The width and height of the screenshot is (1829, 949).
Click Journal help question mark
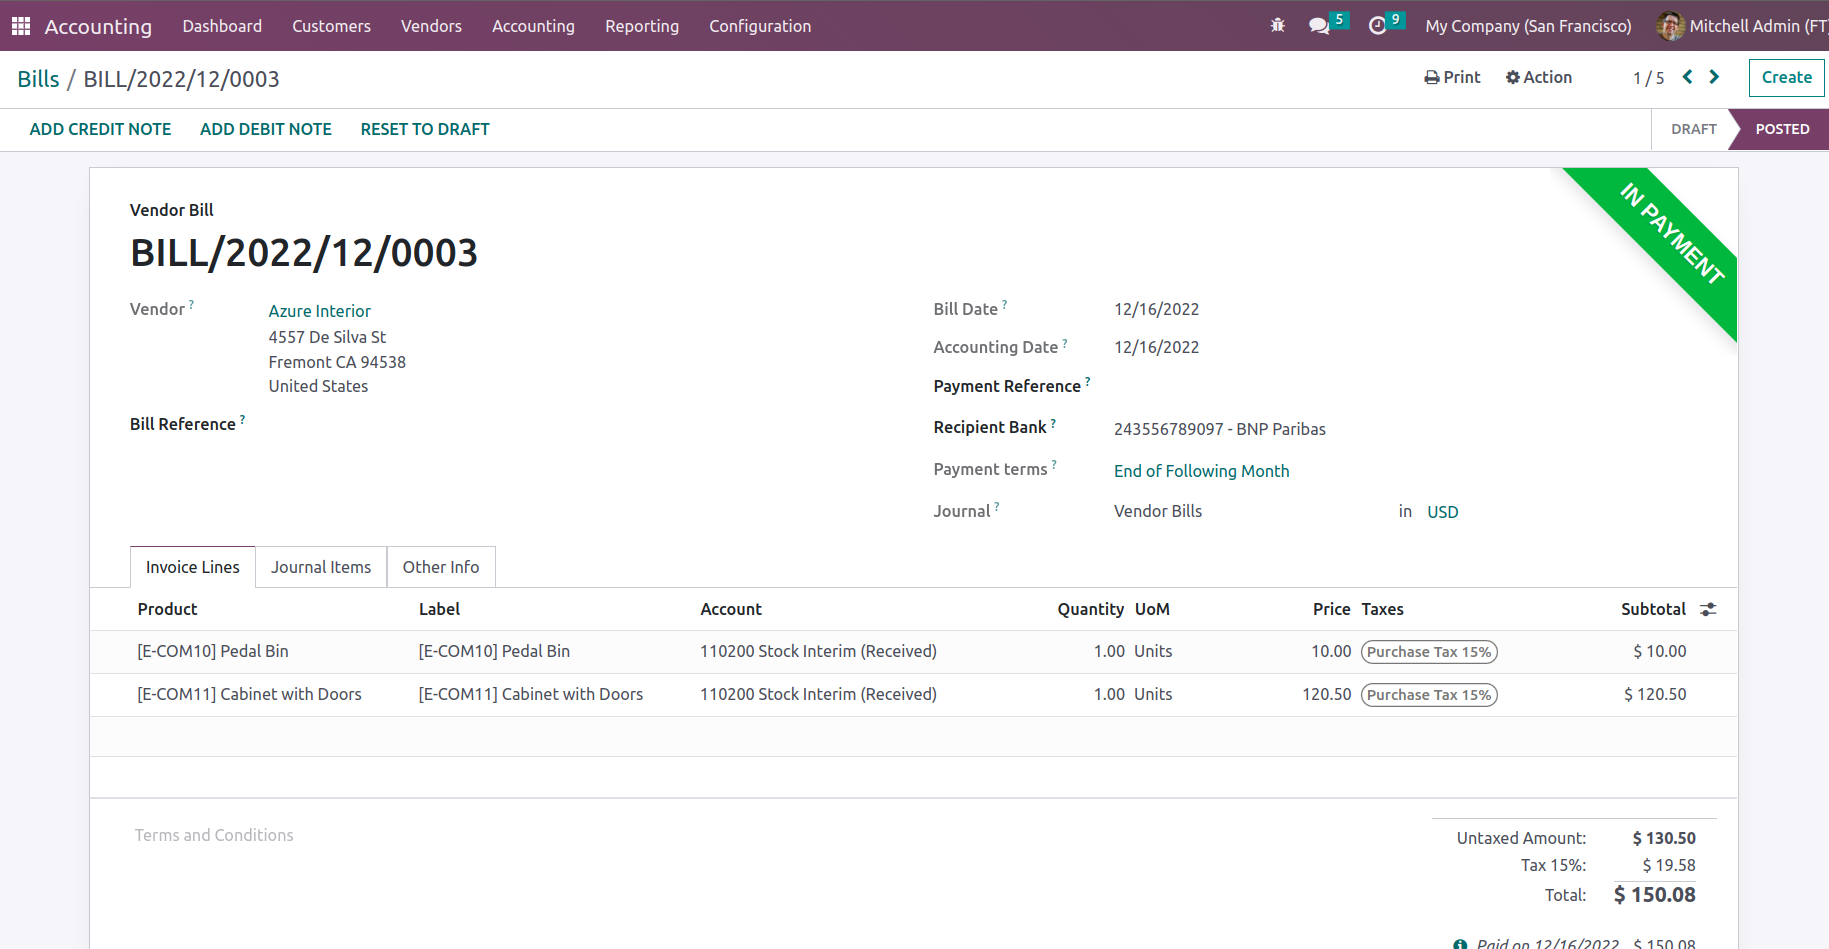pyautogui.click(x=996, y=506)
